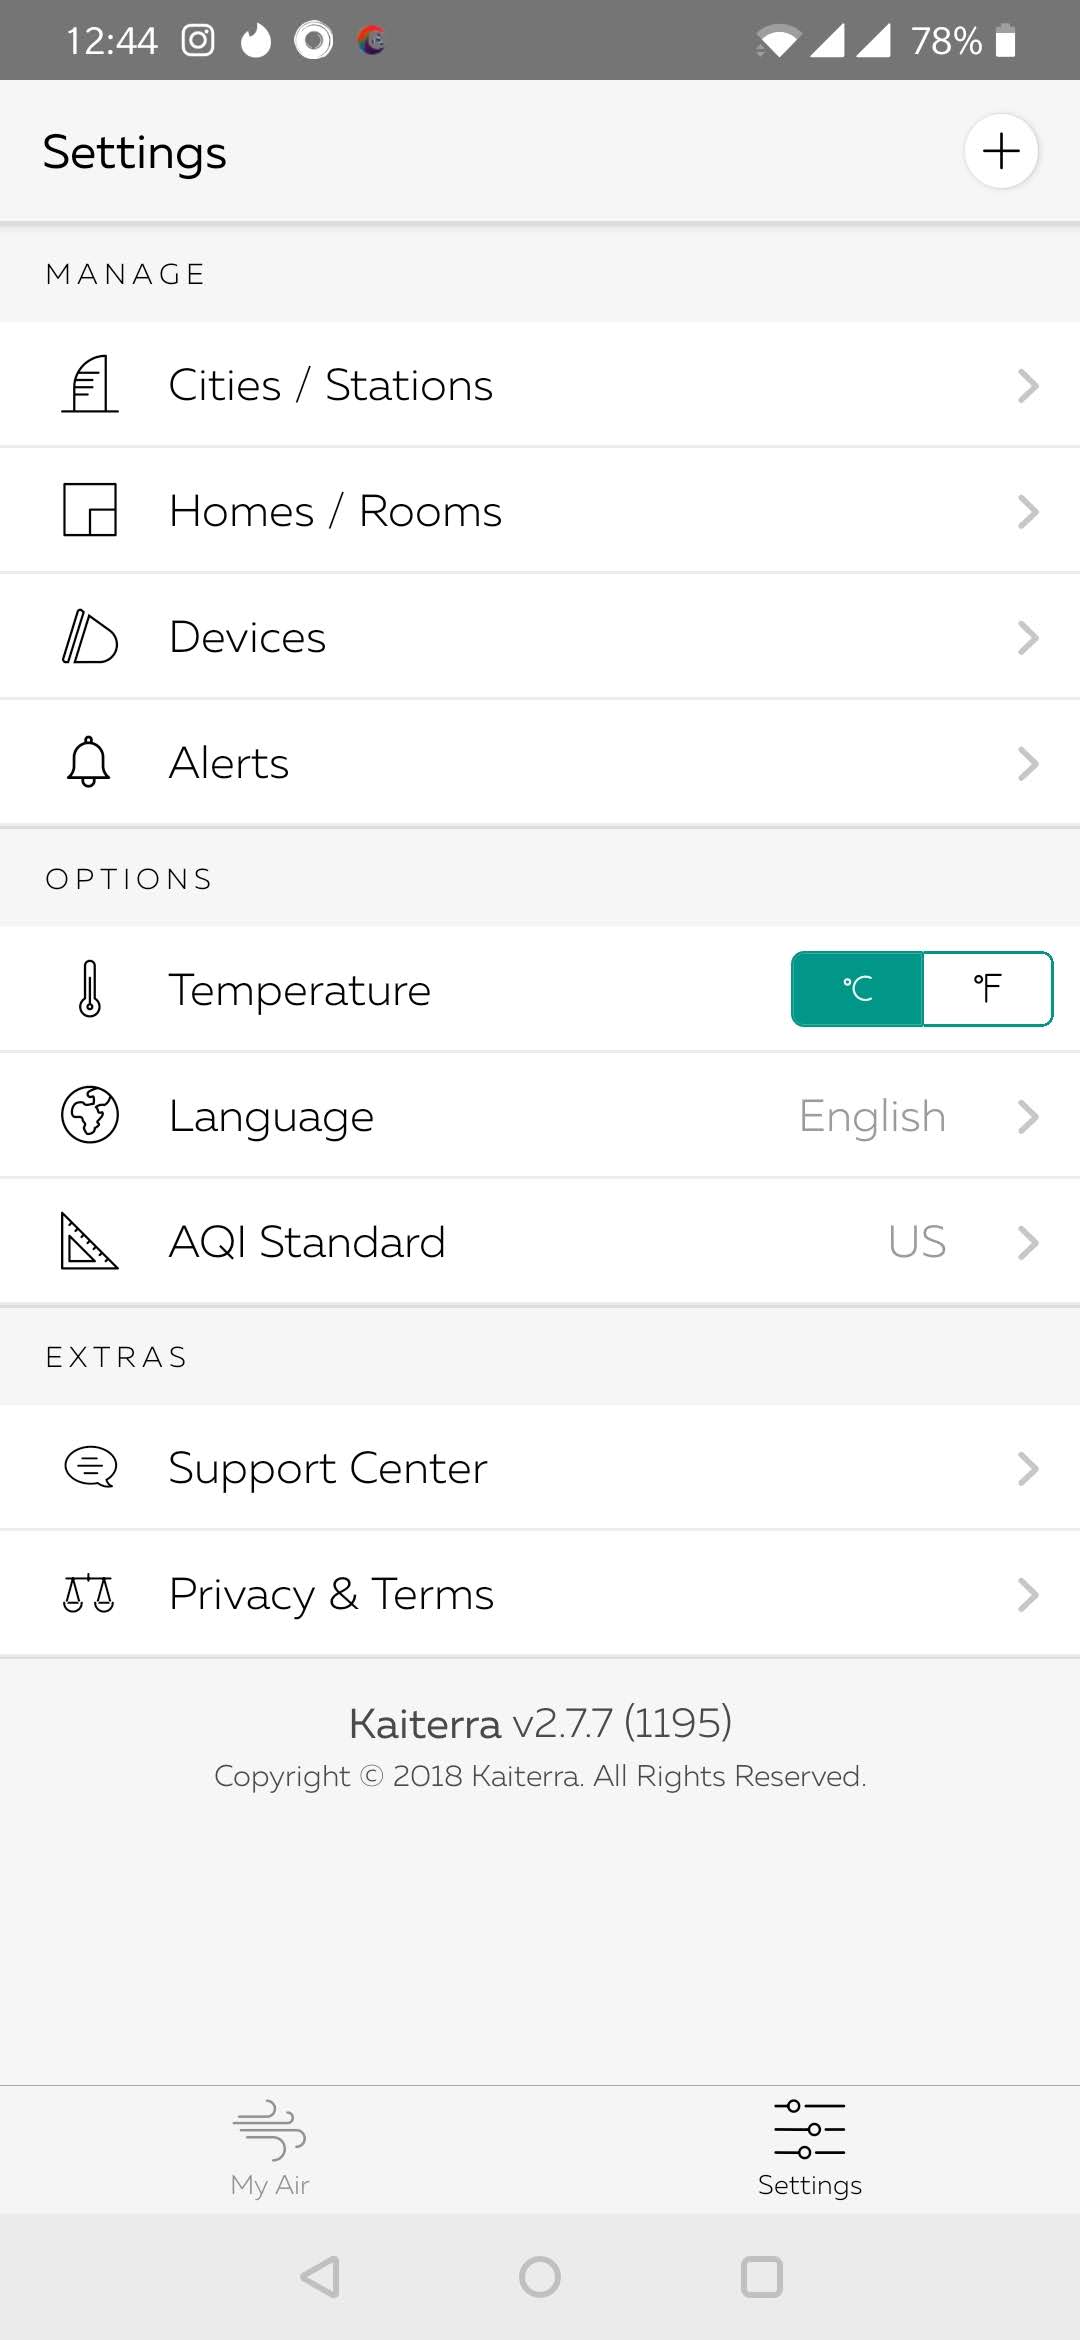Switch temperature unit to Fahrenheit
Screen dimensions: 1080x2340
(987, 989)
